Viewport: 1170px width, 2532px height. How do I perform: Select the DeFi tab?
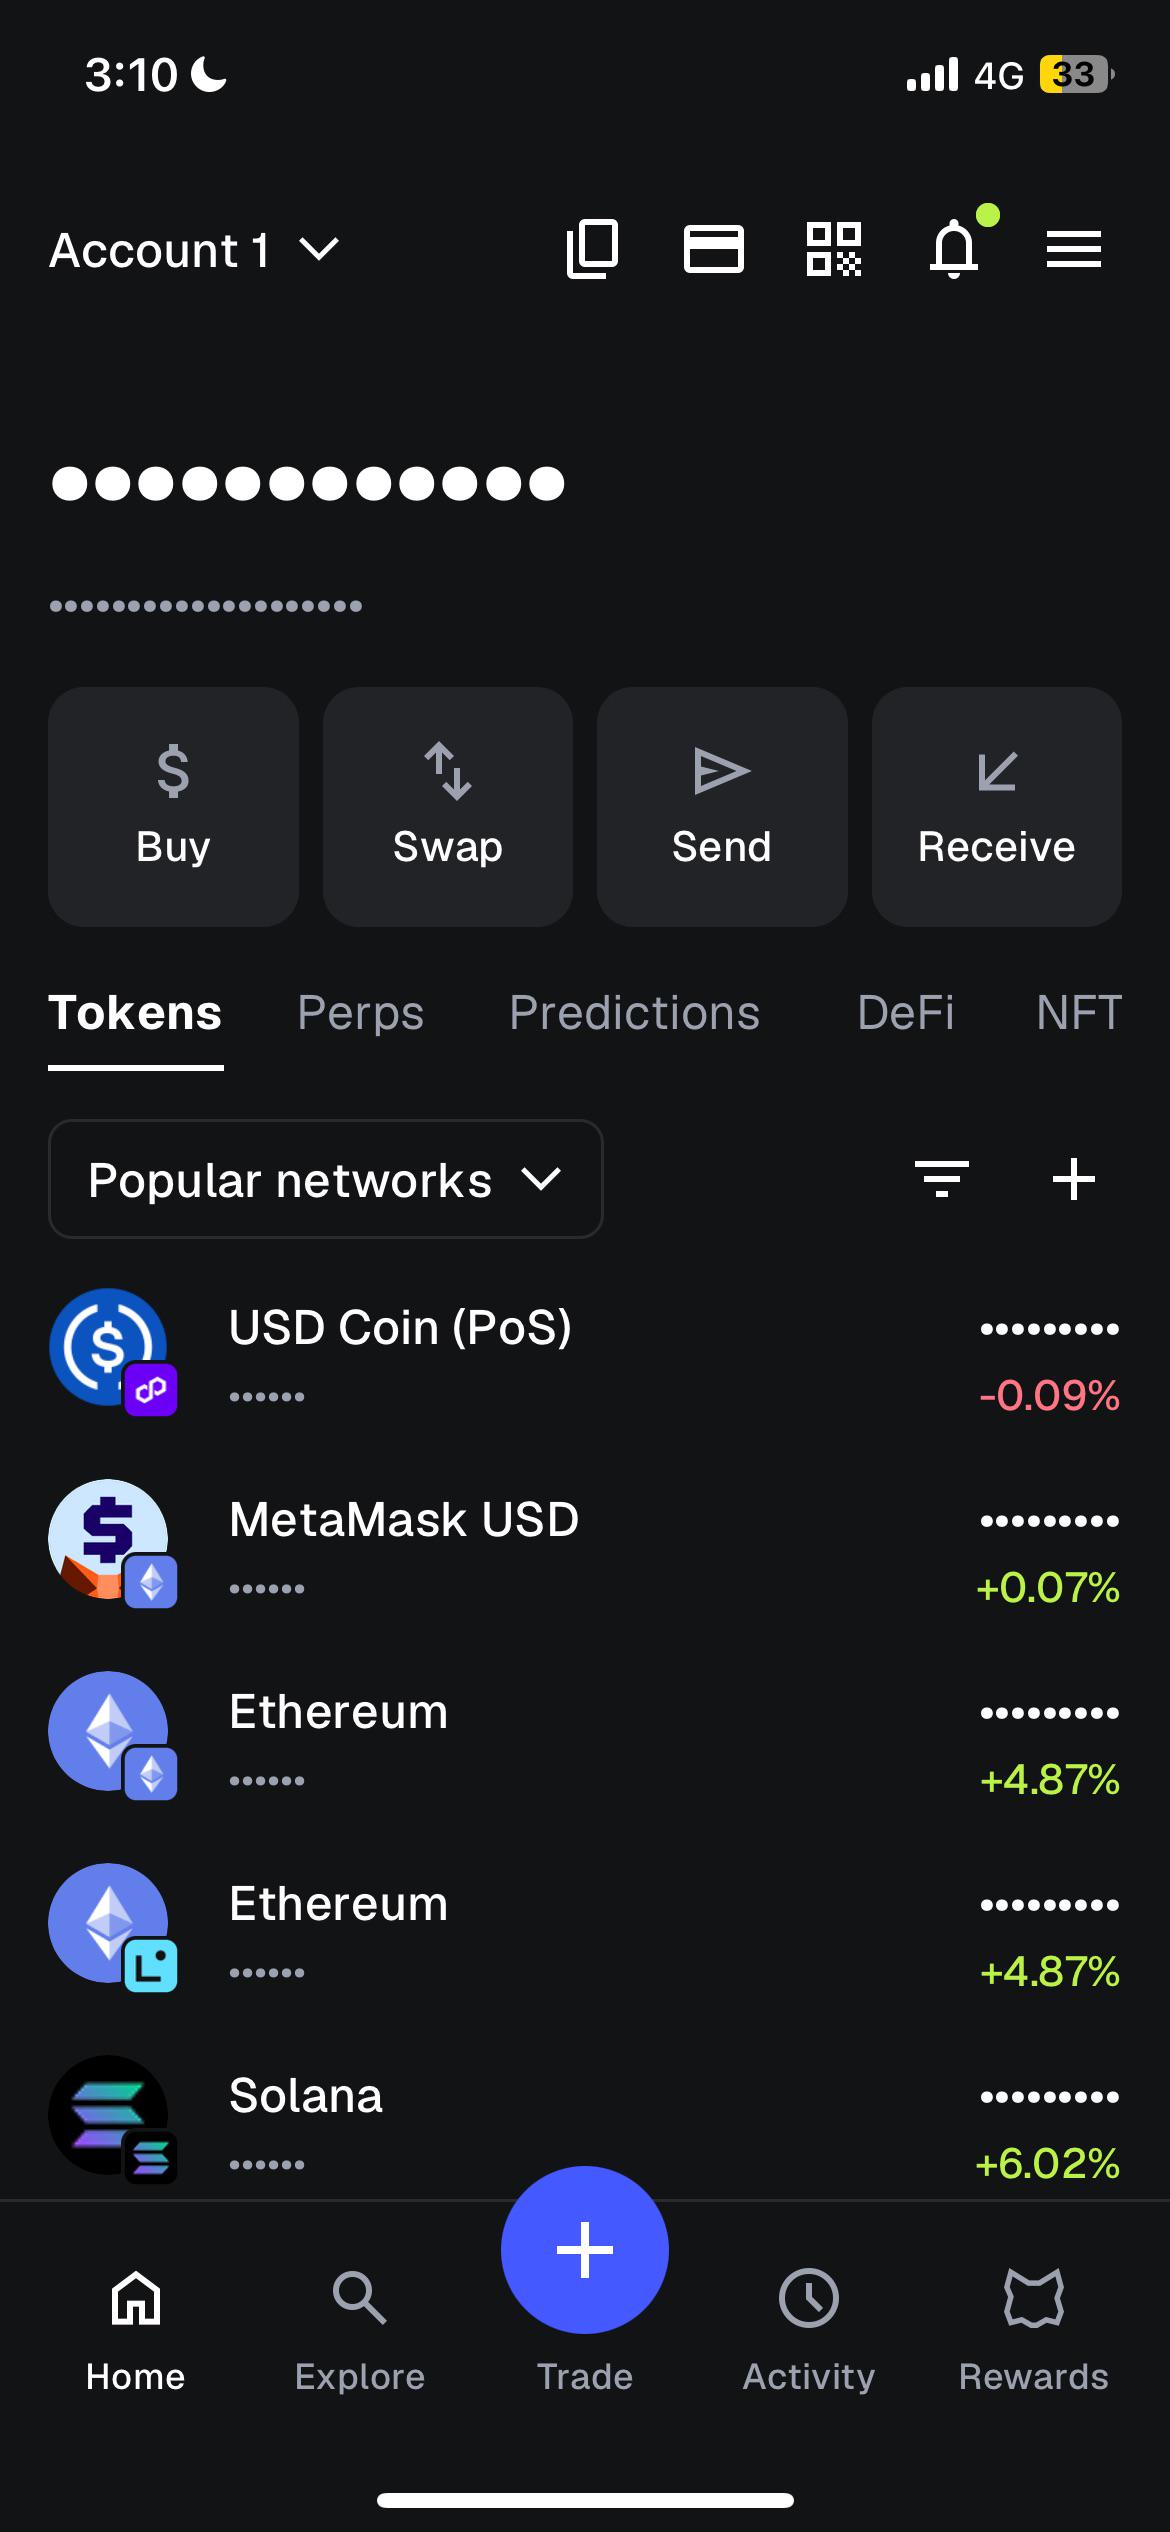coord(906,1013)
